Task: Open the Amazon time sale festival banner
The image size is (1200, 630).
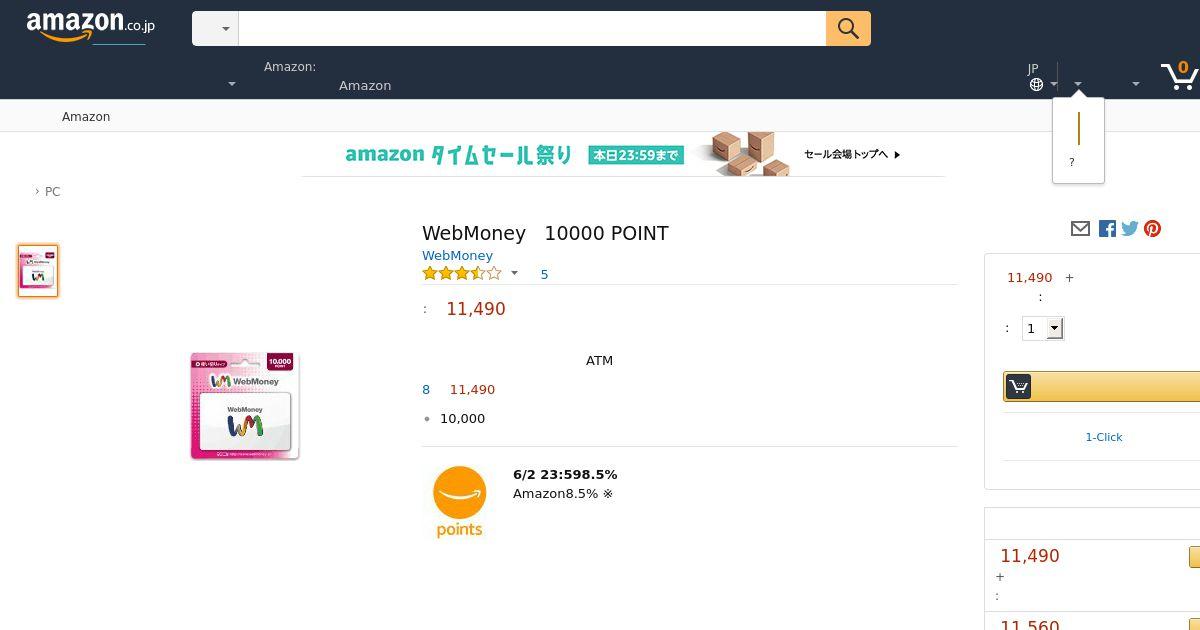Action: point(623,155)
